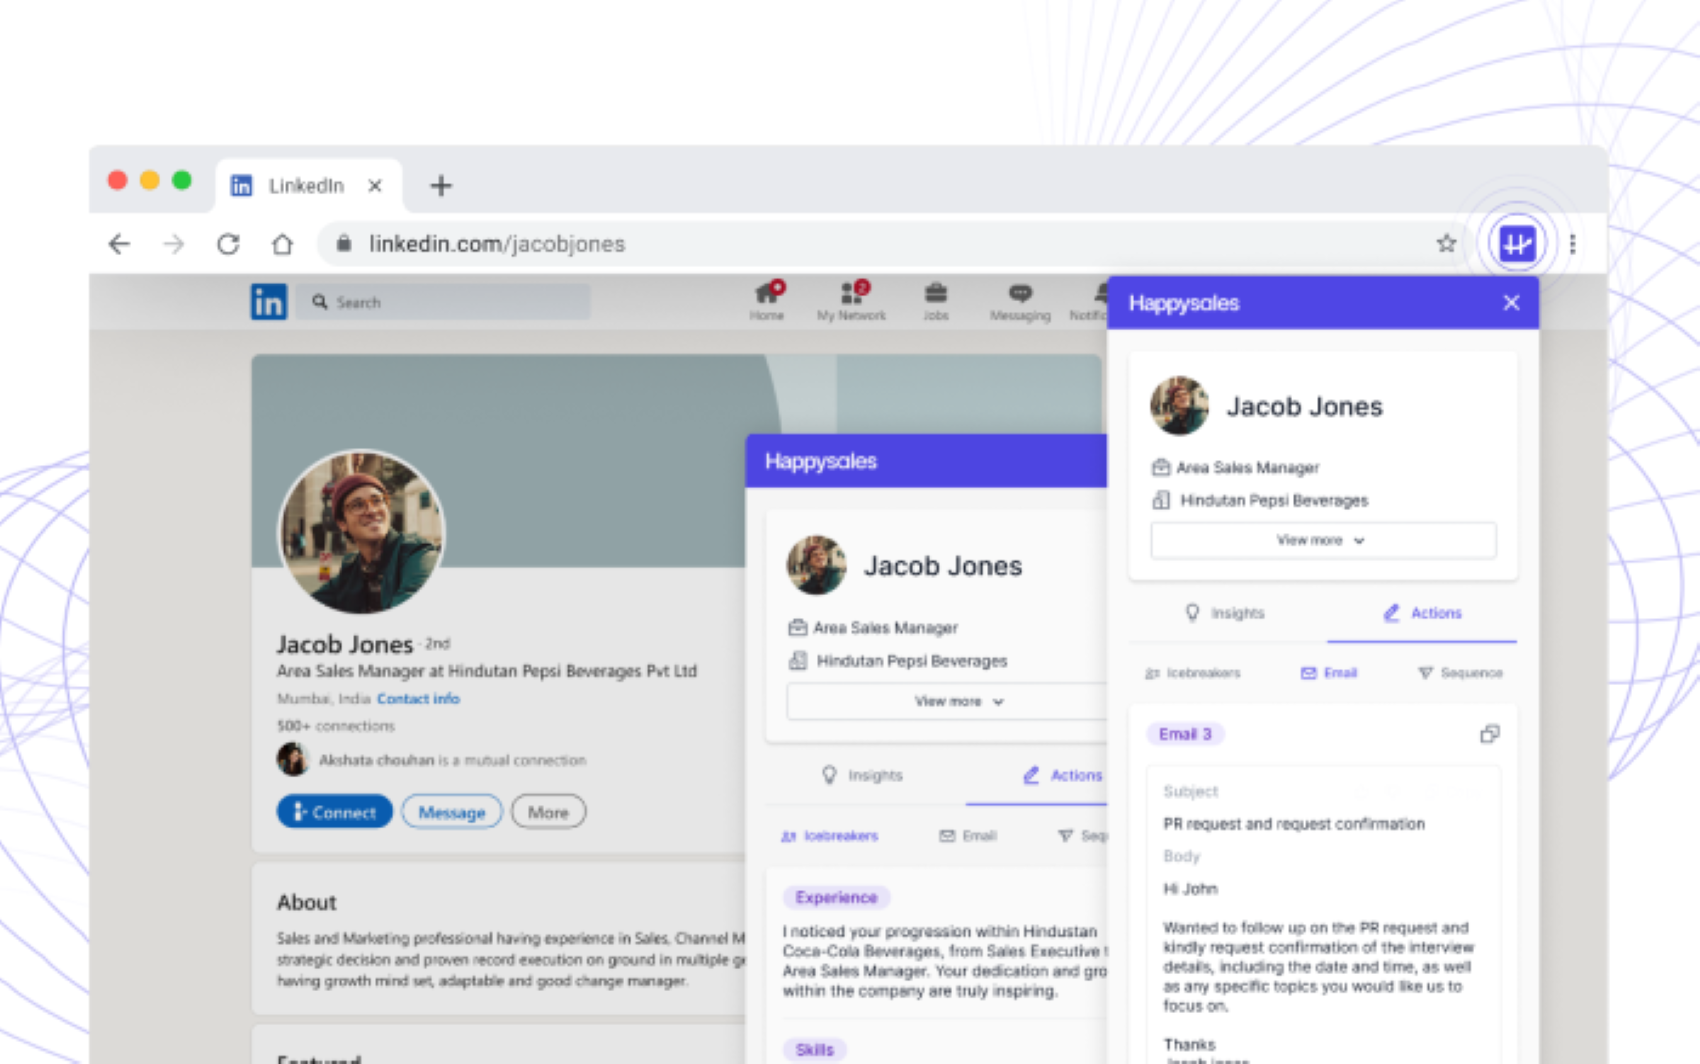Click the LinkedIn logo in the site header
The width and height of the screenshot is (1700, 1064).
268,302
